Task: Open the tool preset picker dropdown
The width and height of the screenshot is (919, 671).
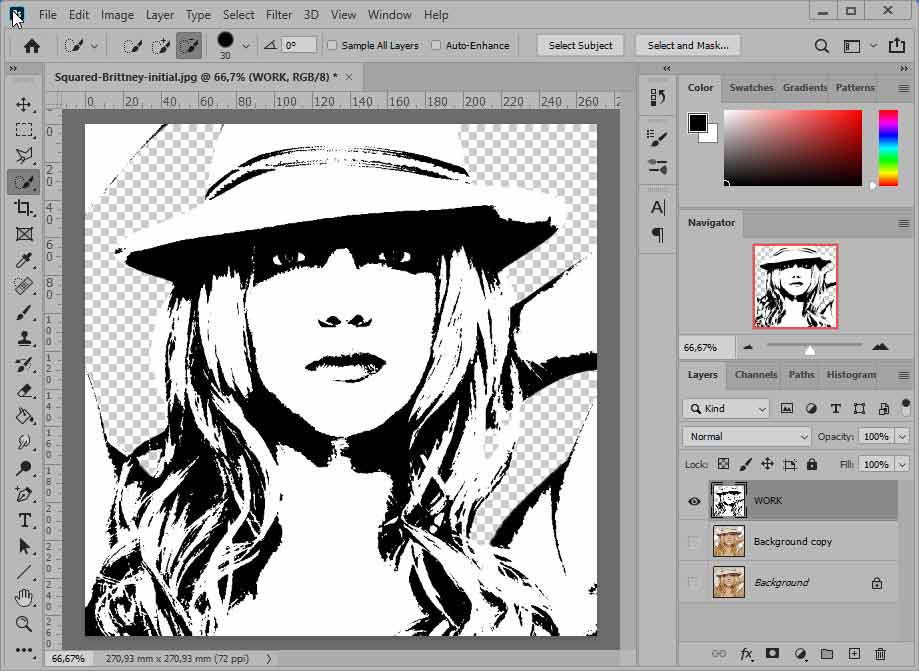Action: point(94,46)
